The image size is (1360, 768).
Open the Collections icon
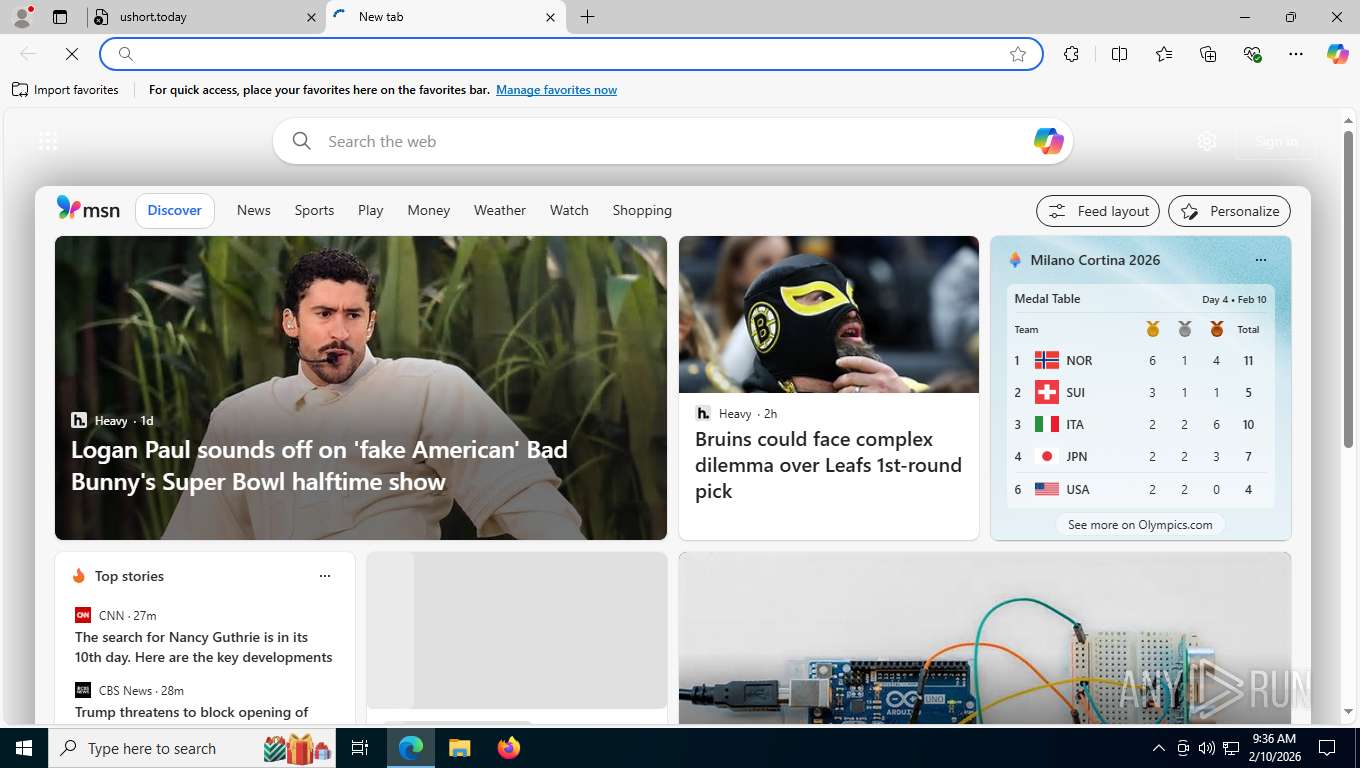[1208, 54]
